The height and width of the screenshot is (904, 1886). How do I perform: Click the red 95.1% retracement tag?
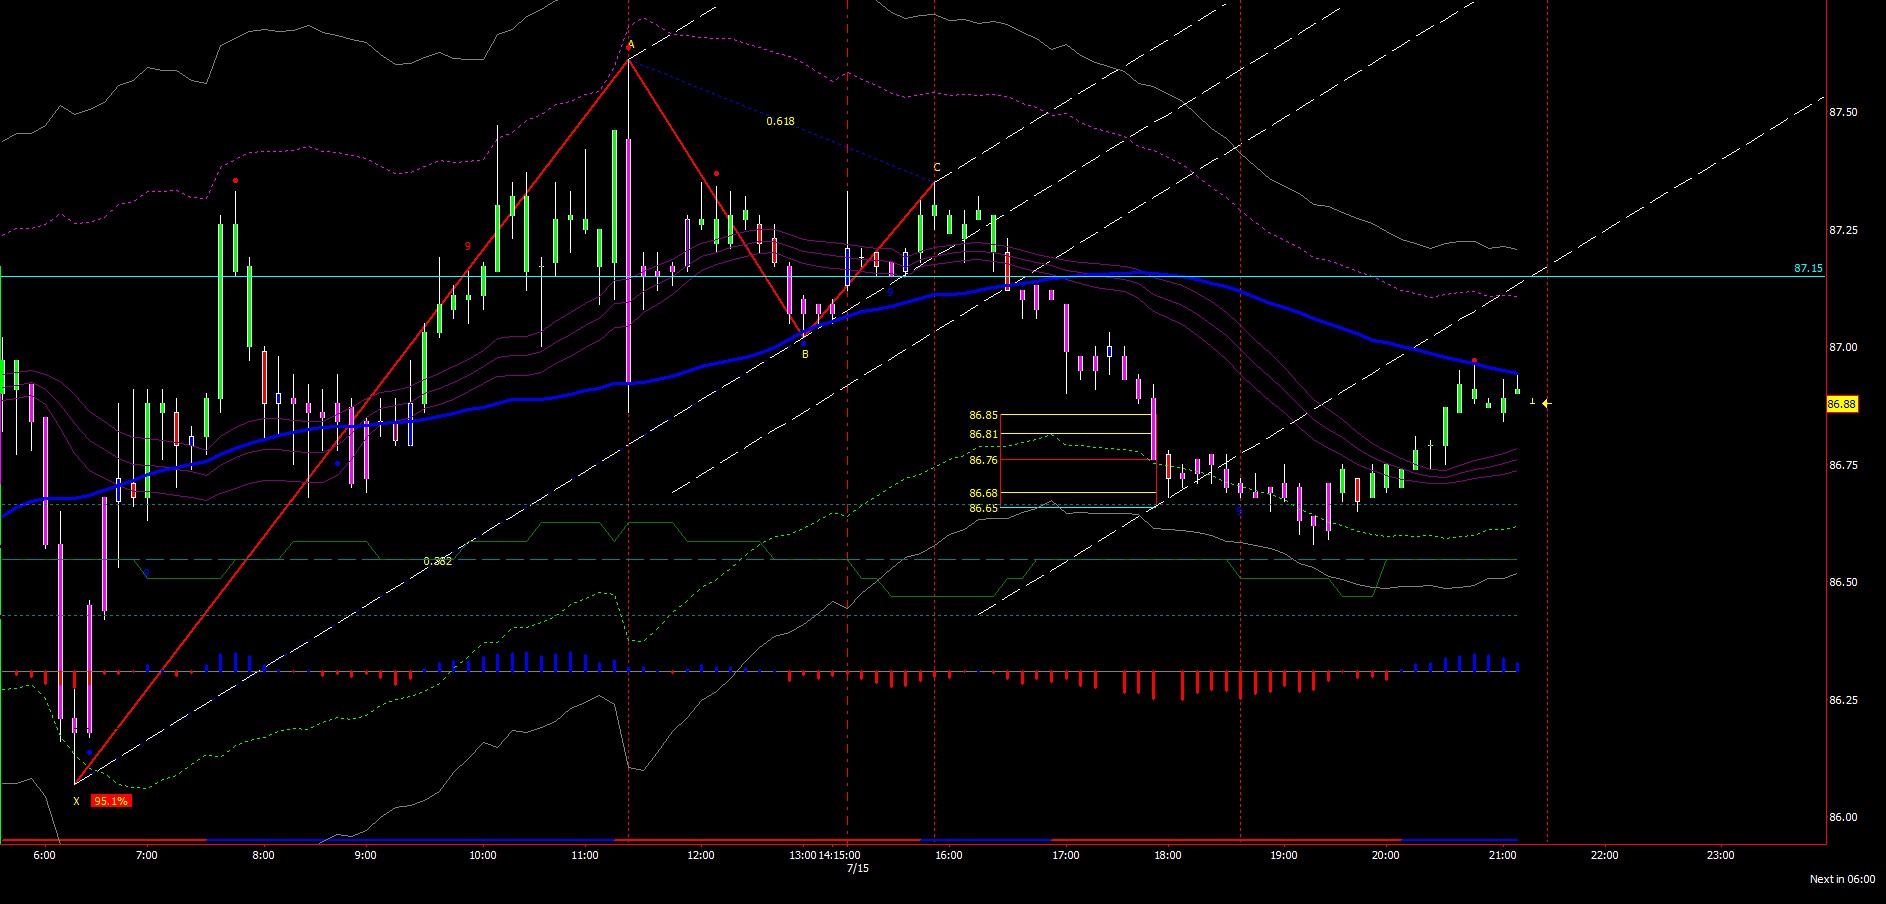pyautogui.click(x=110, y=801)
